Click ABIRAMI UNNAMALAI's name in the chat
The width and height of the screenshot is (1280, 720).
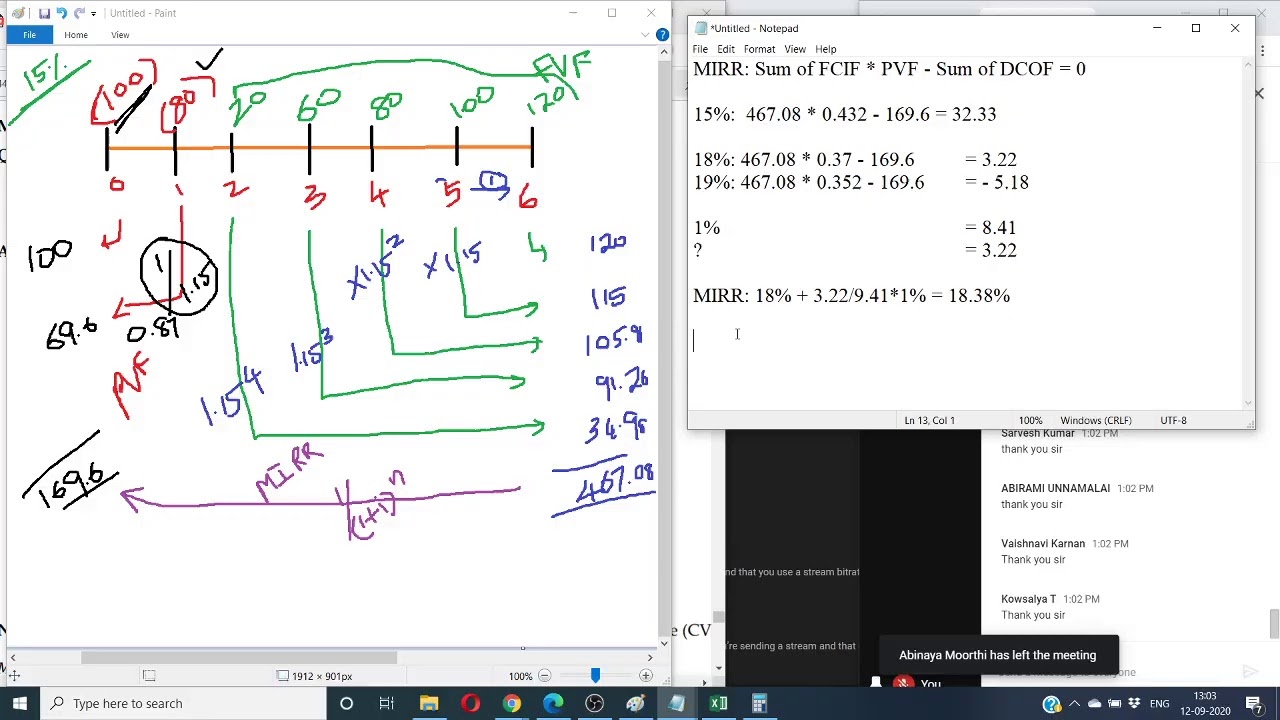tap(1055, 488)
